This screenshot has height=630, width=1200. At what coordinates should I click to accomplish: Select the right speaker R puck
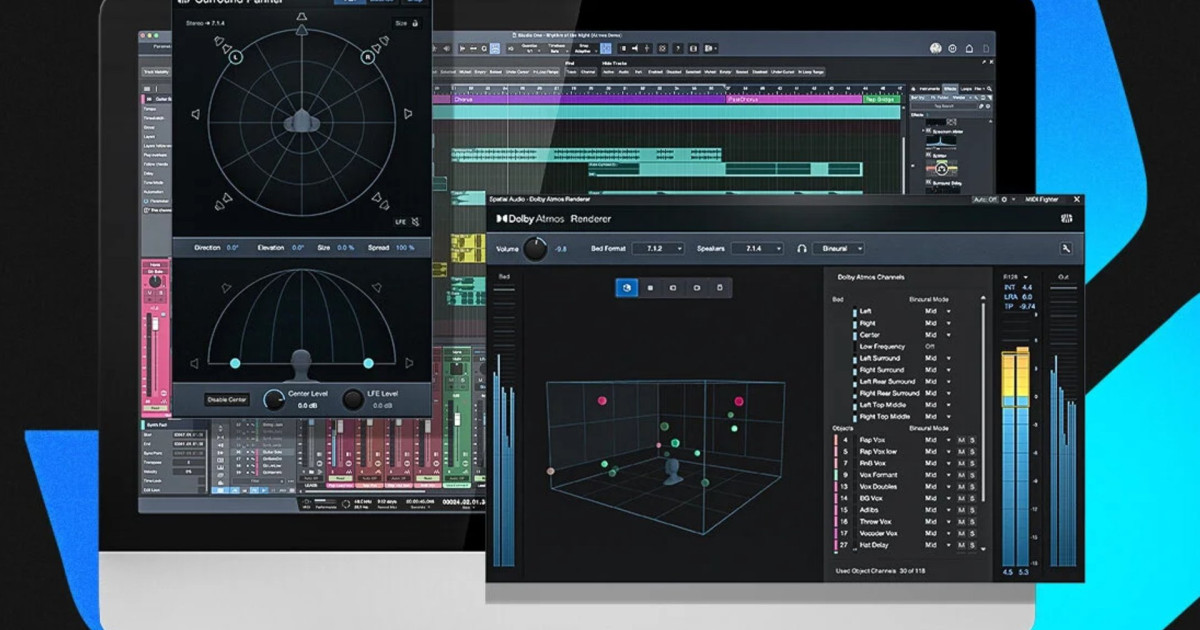368,58
